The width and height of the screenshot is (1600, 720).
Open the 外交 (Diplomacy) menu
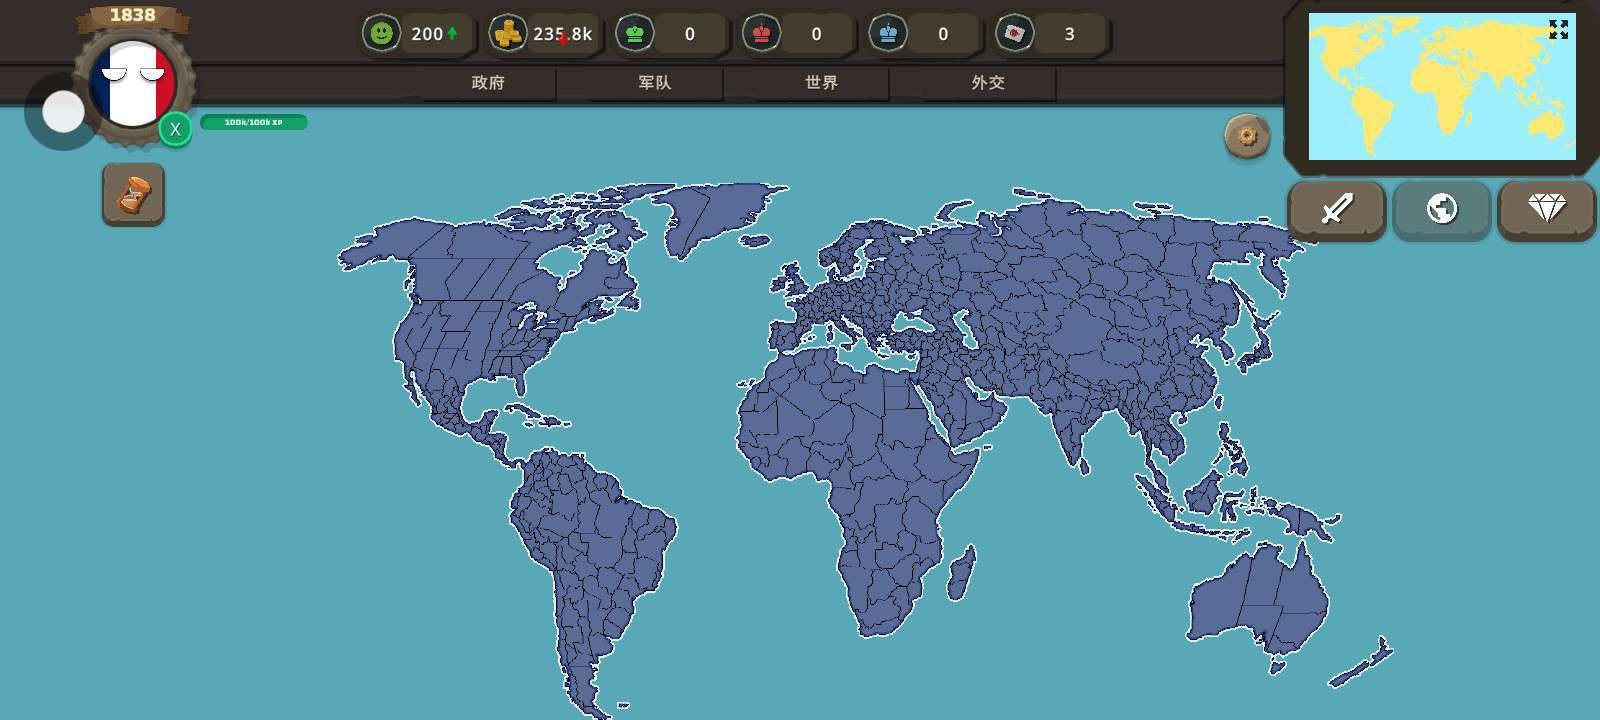988,83
